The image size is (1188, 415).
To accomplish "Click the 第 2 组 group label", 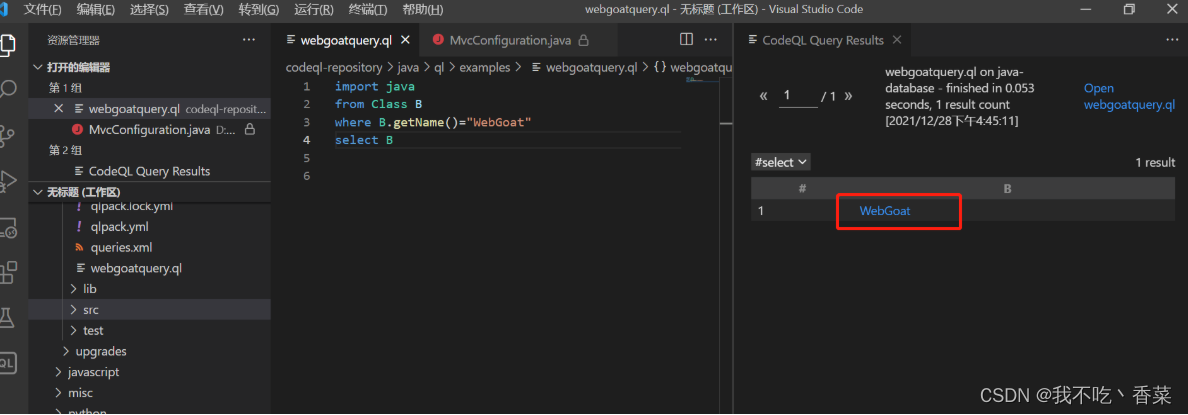I will [x=65, y=151].
